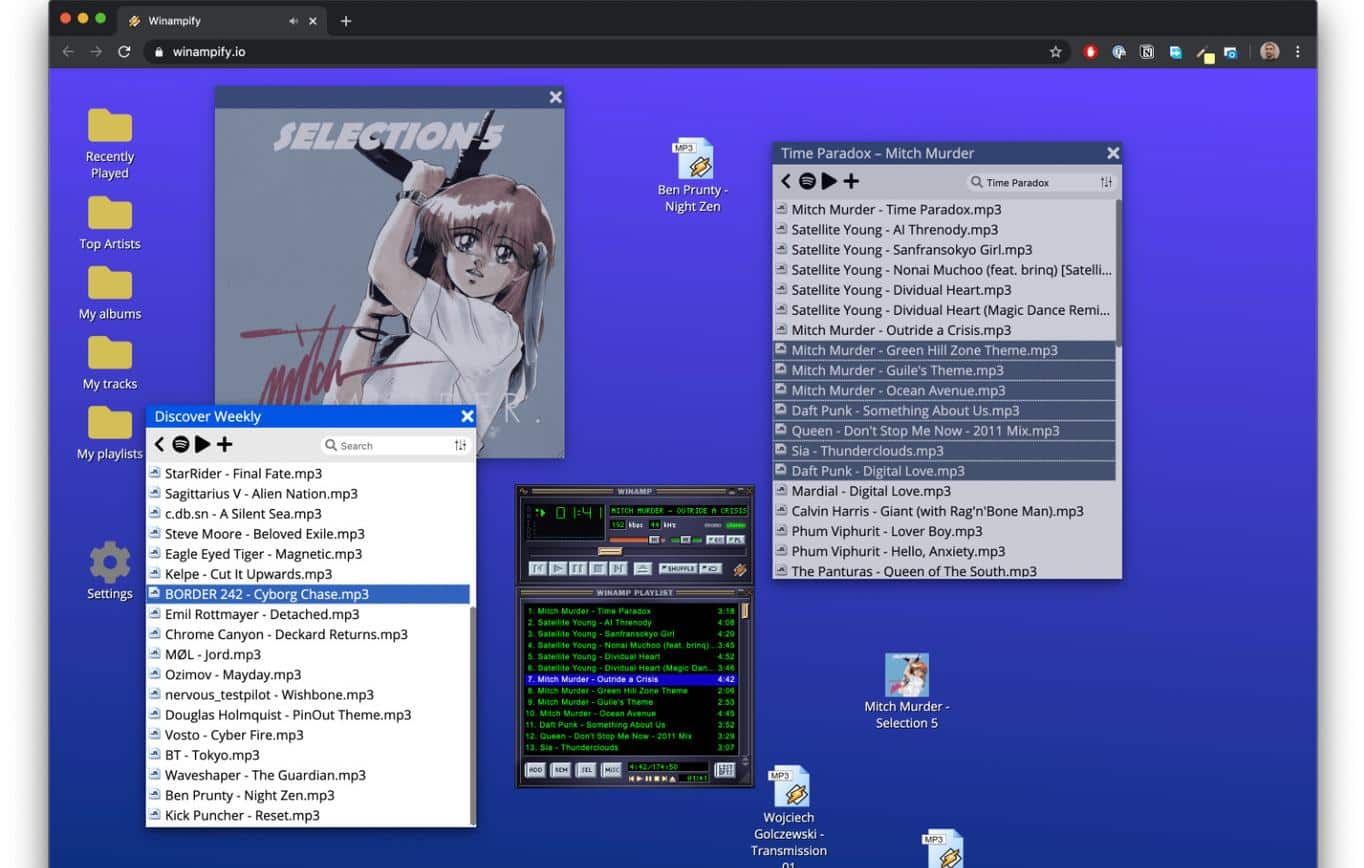Reload the winampify.io page

[124, 51]
